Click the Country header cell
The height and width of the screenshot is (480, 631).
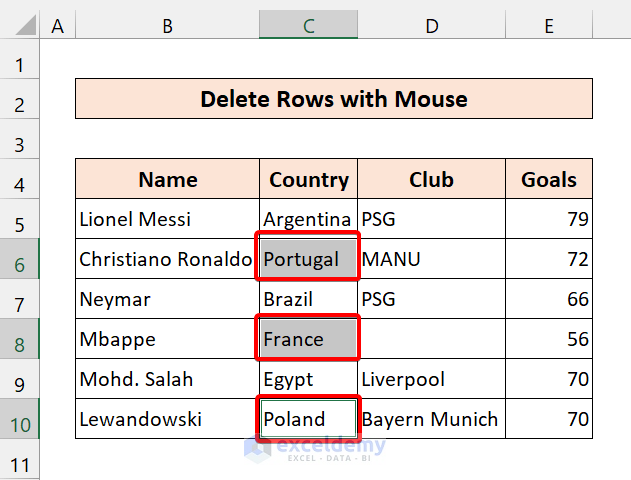tap(308, 180)
